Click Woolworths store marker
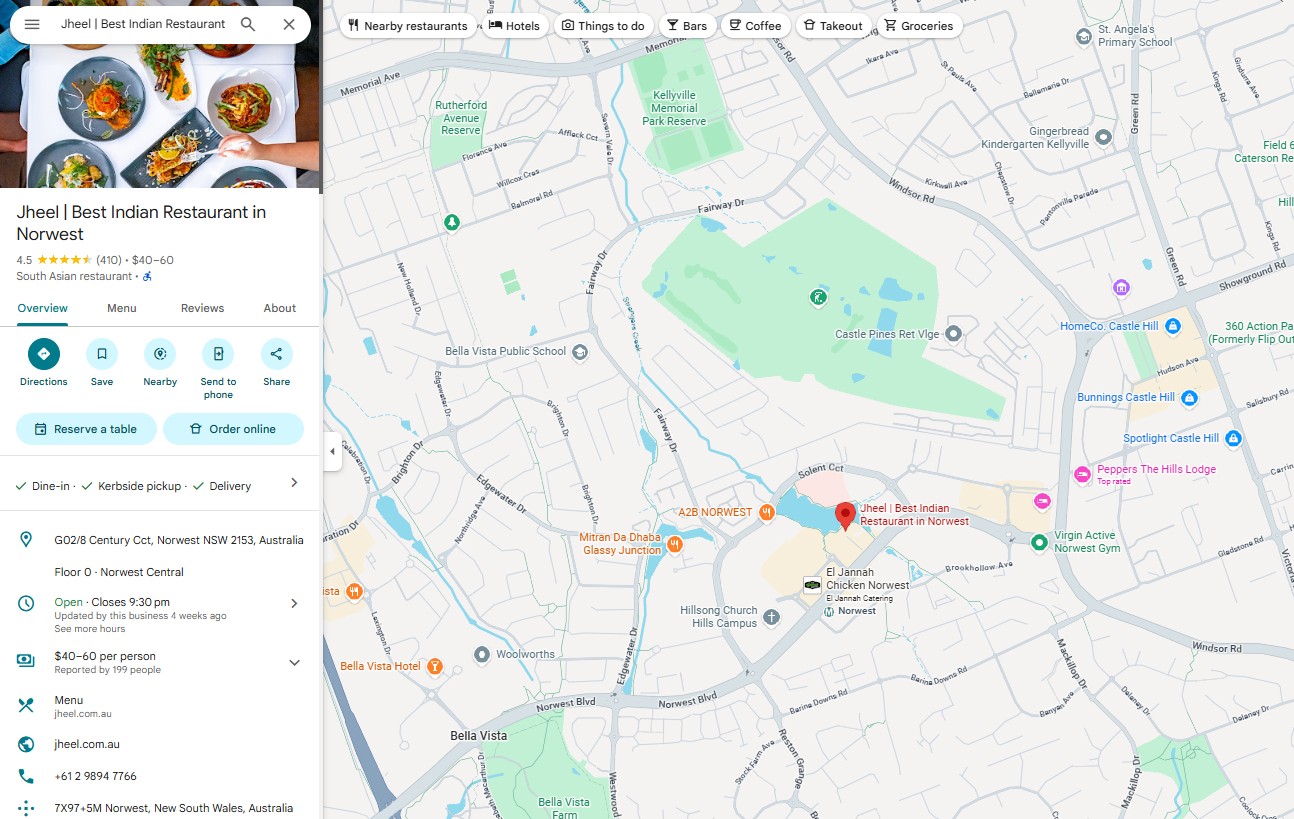1294x819 pixels. click(x=482, y=655)
